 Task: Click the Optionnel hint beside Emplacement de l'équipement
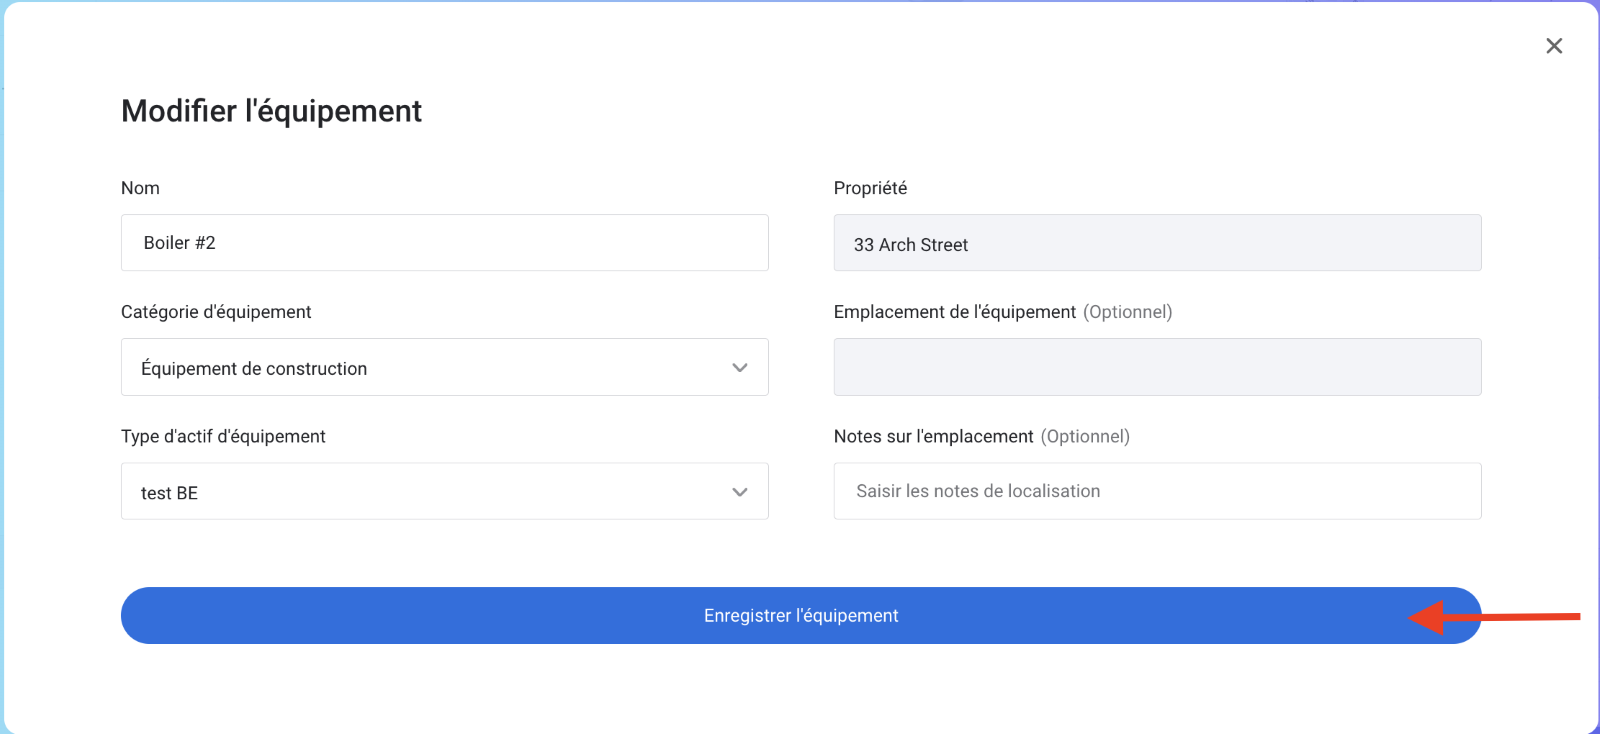(x=1127, y=312)
